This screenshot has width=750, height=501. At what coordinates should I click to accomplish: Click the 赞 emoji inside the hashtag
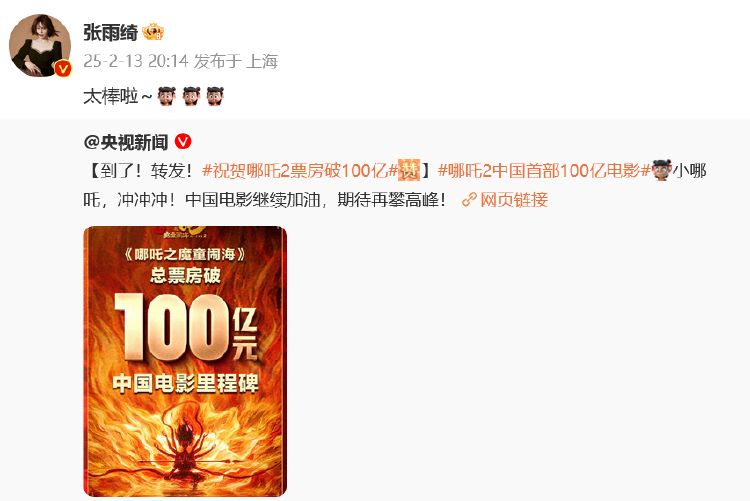409,170
